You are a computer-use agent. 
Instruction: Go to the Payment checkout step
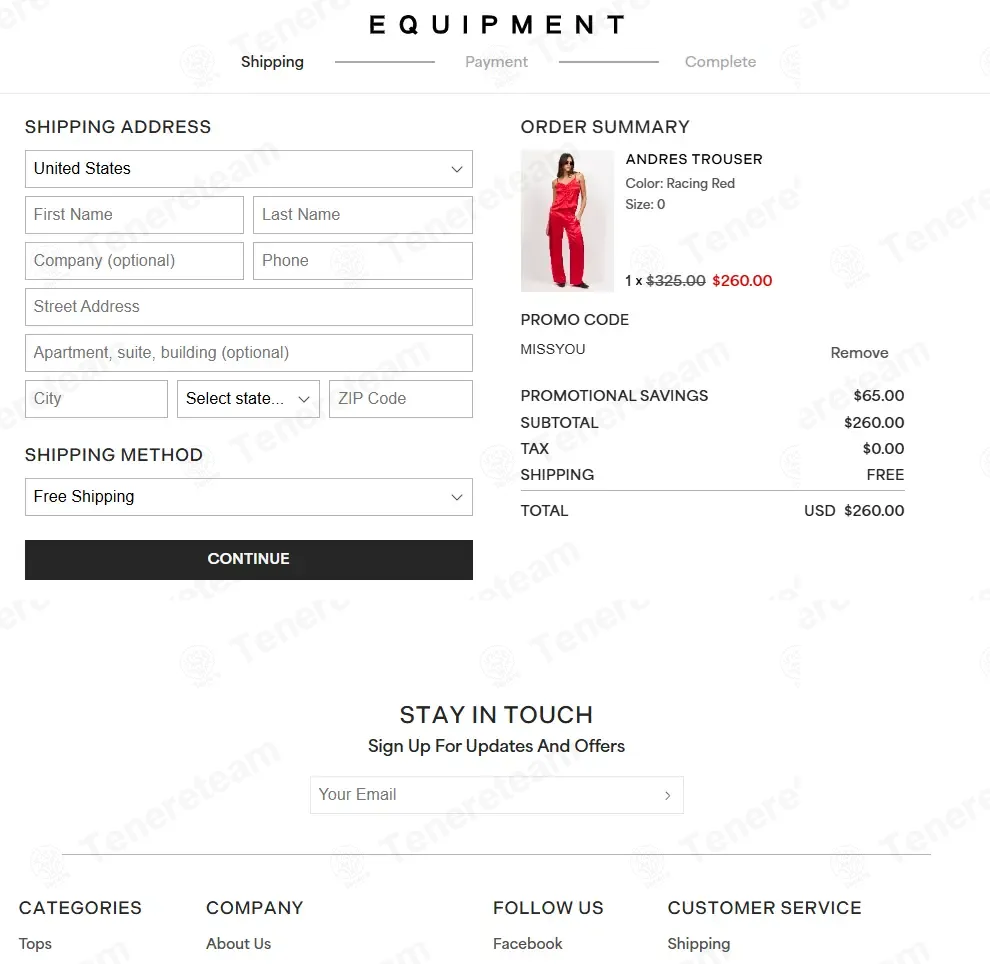point(496,62)
